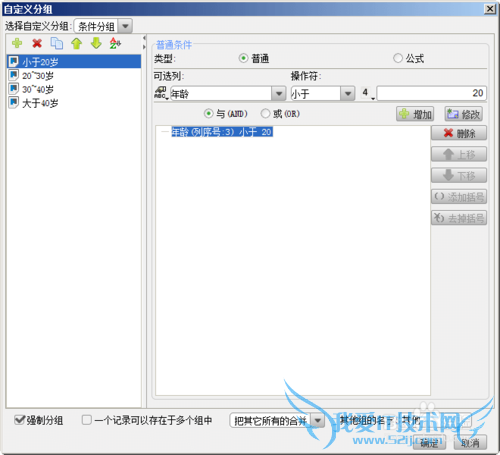Image resolution: width=500 pixels, height=455 pixels.
Task: Select condition 年龄 (列序号:3) 小于 20
Action: point(222,132)
